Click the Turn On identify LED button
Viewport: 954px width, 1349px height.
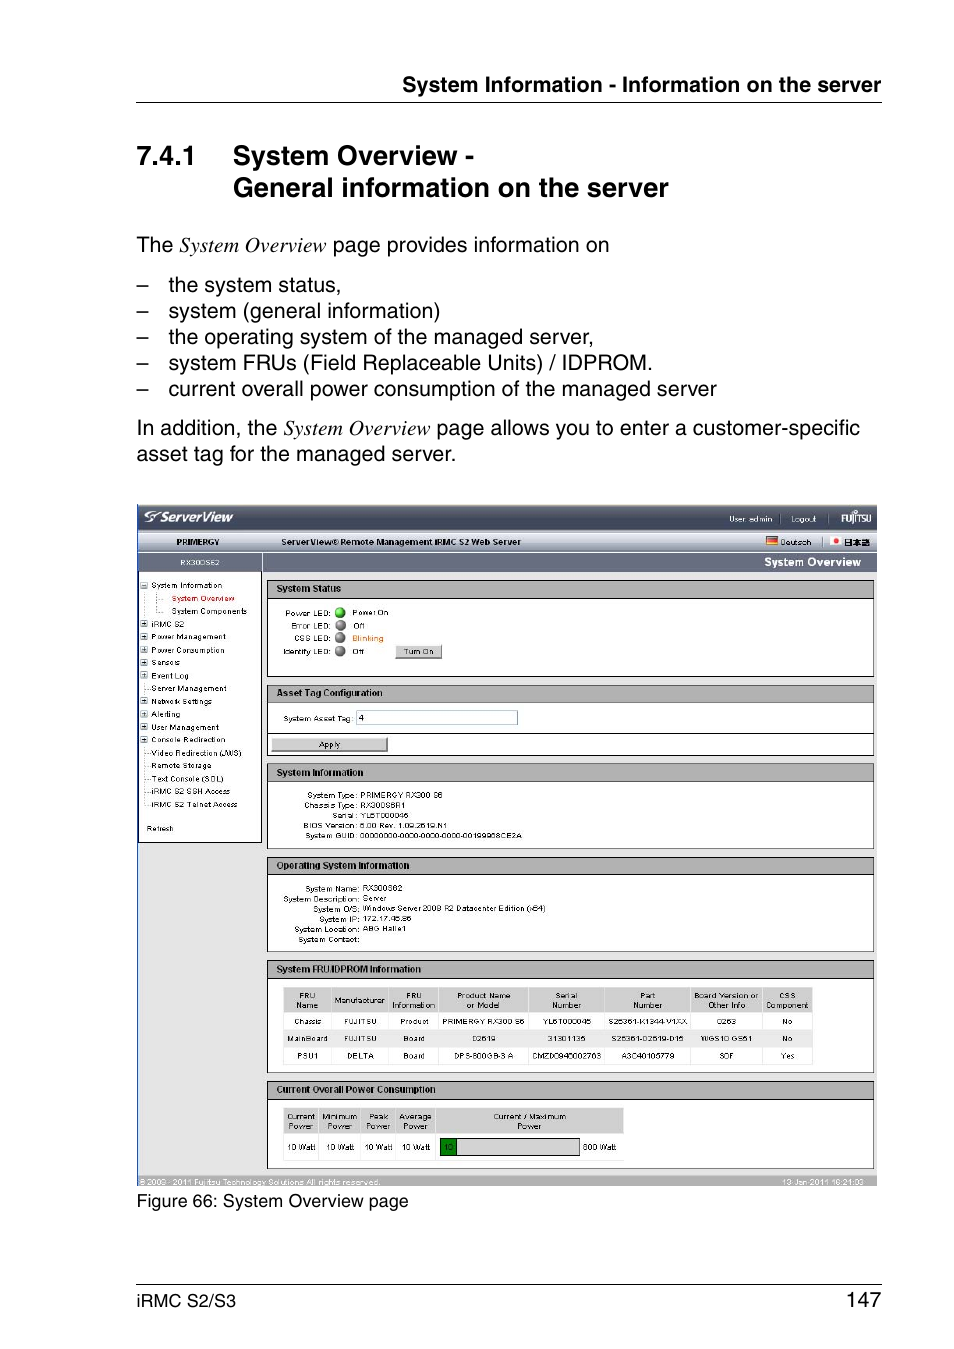click(x=419, y=652)
